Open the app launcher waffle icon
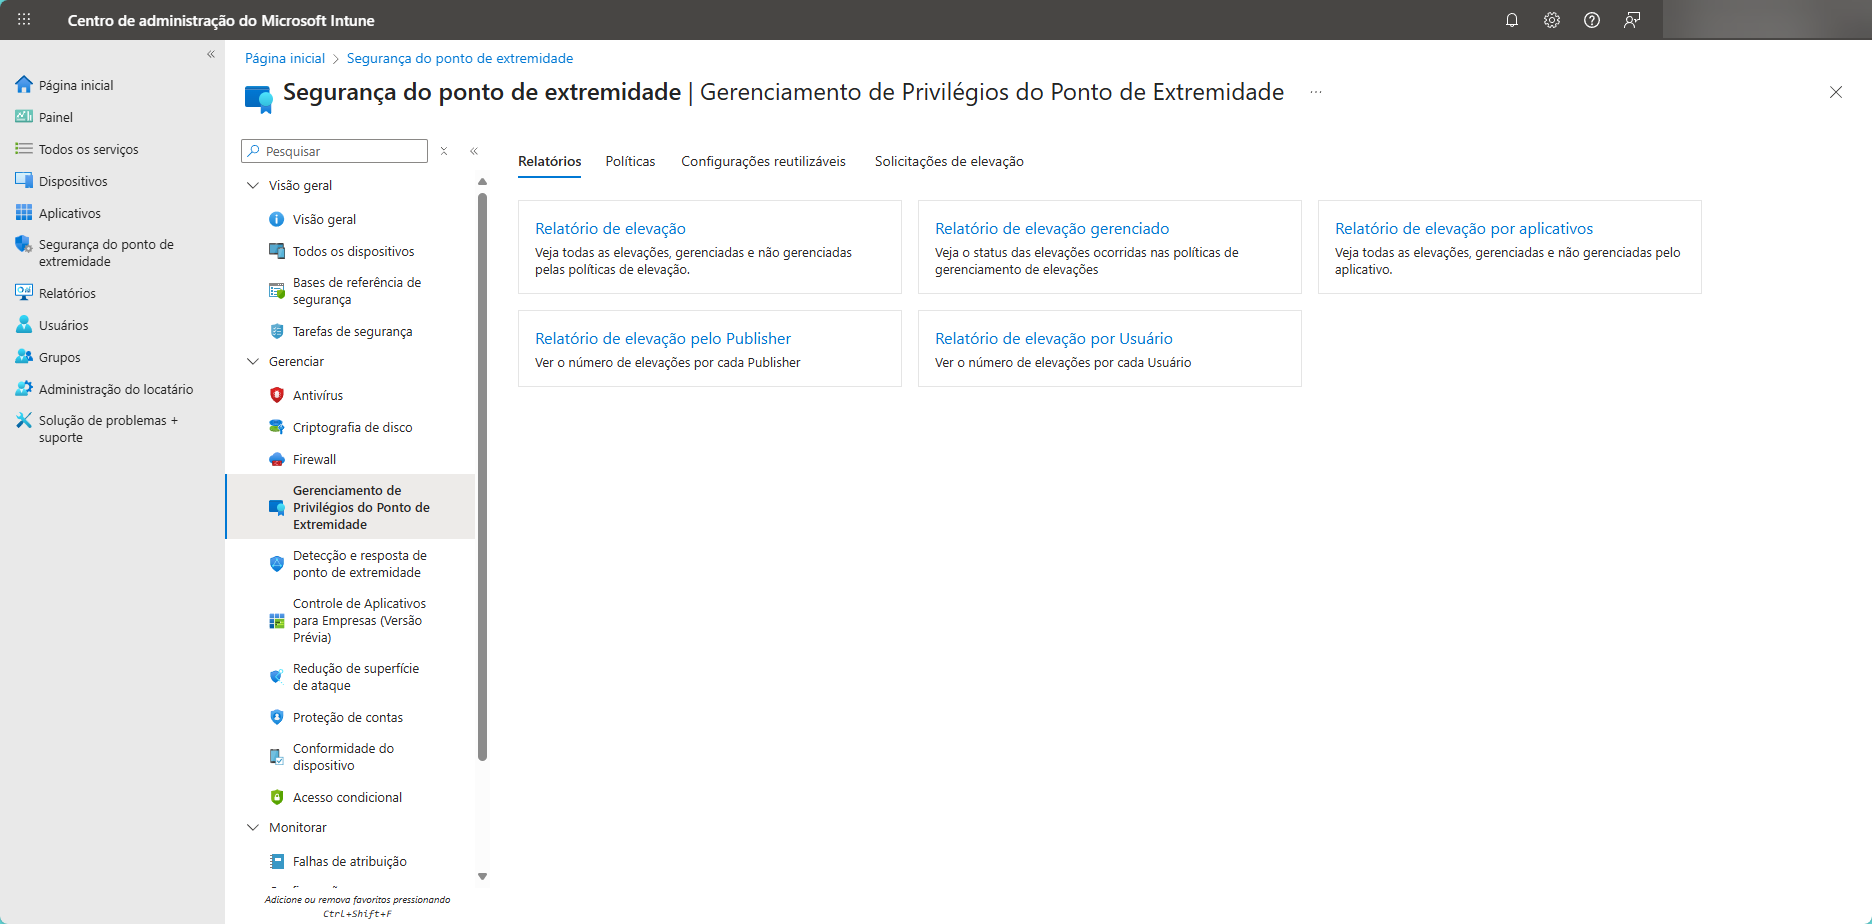The height and width of the screenshot is (924, 1872). click(24, 20)
